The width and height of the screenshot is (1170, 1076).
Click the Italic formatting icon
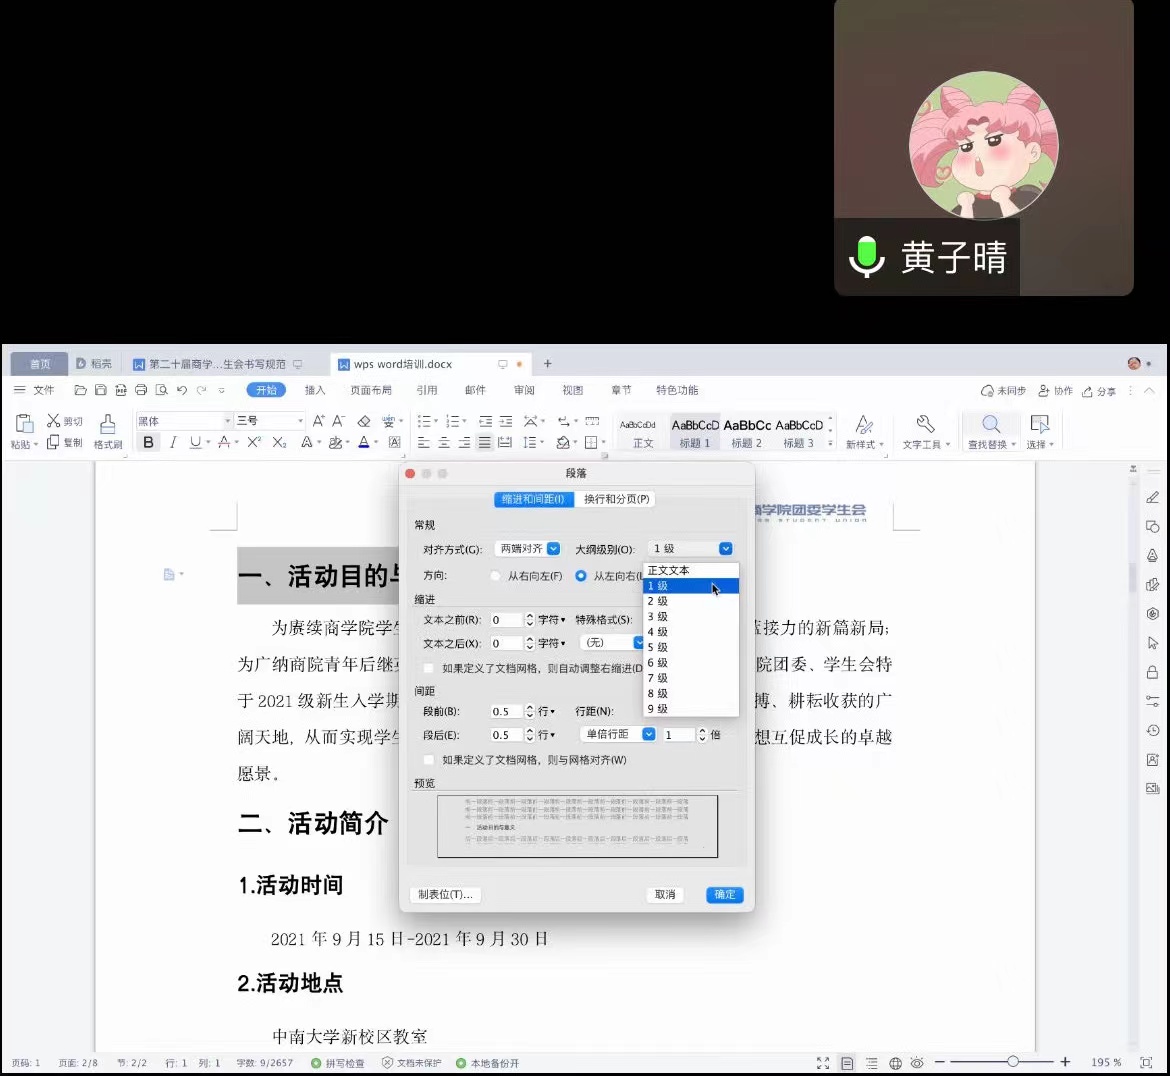coord(173,442)
